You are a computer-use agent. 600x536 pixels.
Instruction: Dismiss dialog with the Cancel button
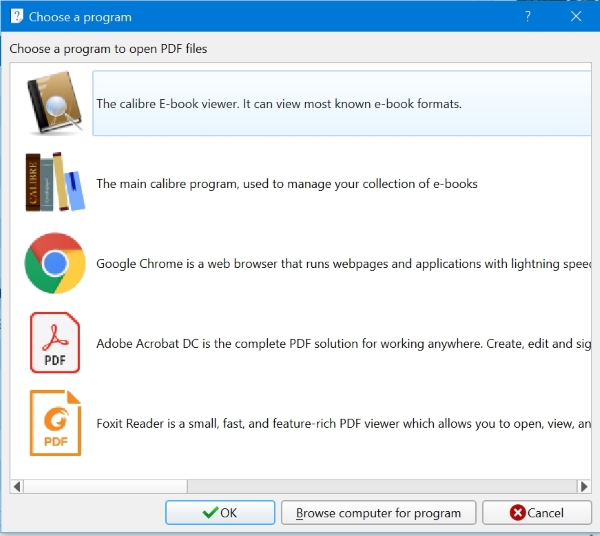click(x=537, y=513)
